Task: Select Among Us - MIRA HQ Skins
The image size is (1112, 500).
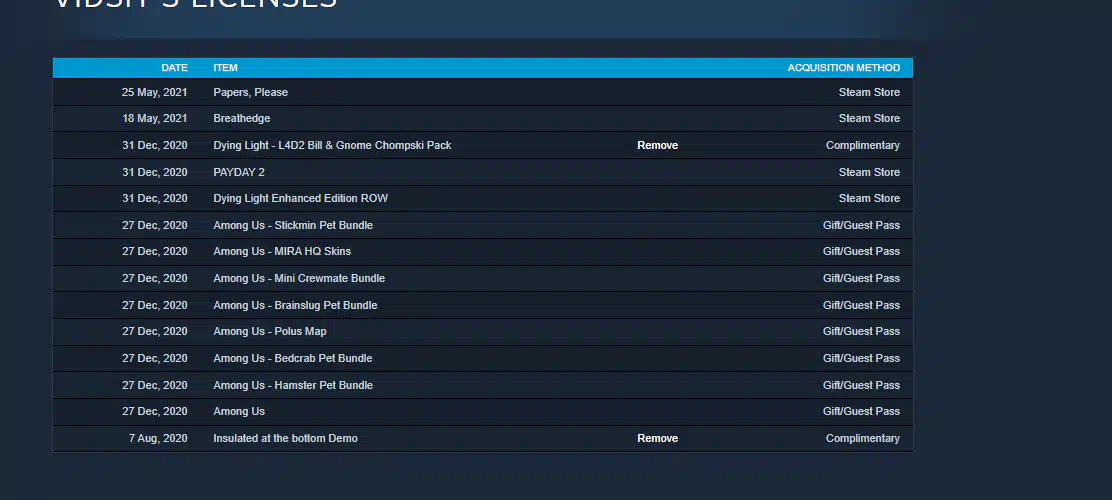Action: [x=282, y=252]
